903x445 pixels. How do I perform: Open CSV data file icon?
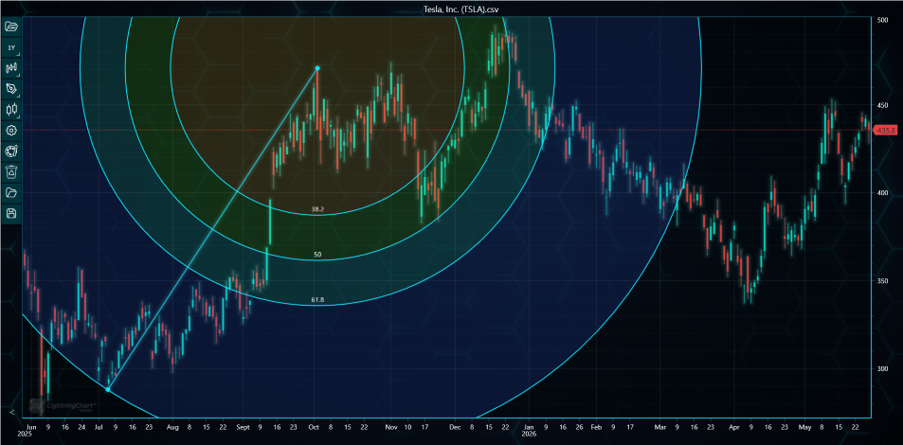12,26
